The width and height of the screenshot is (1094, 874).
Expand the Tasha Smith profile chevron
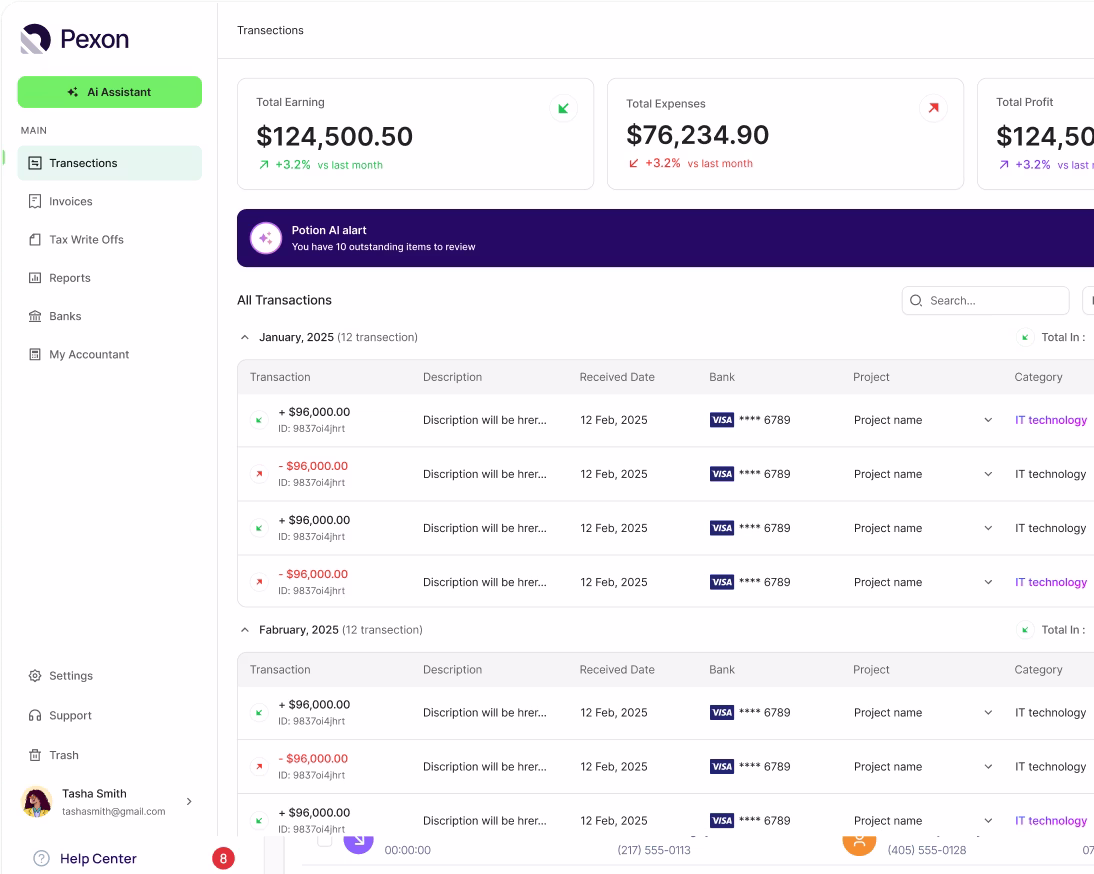click(189, 802)
